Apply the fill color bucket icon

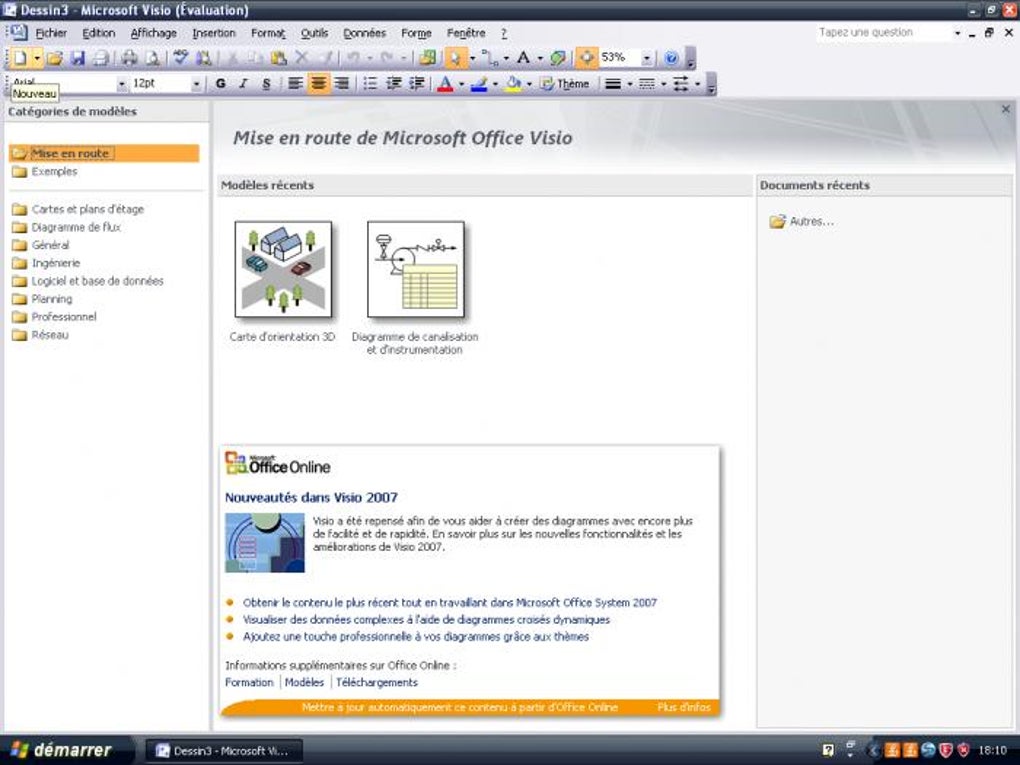[513, 83]
